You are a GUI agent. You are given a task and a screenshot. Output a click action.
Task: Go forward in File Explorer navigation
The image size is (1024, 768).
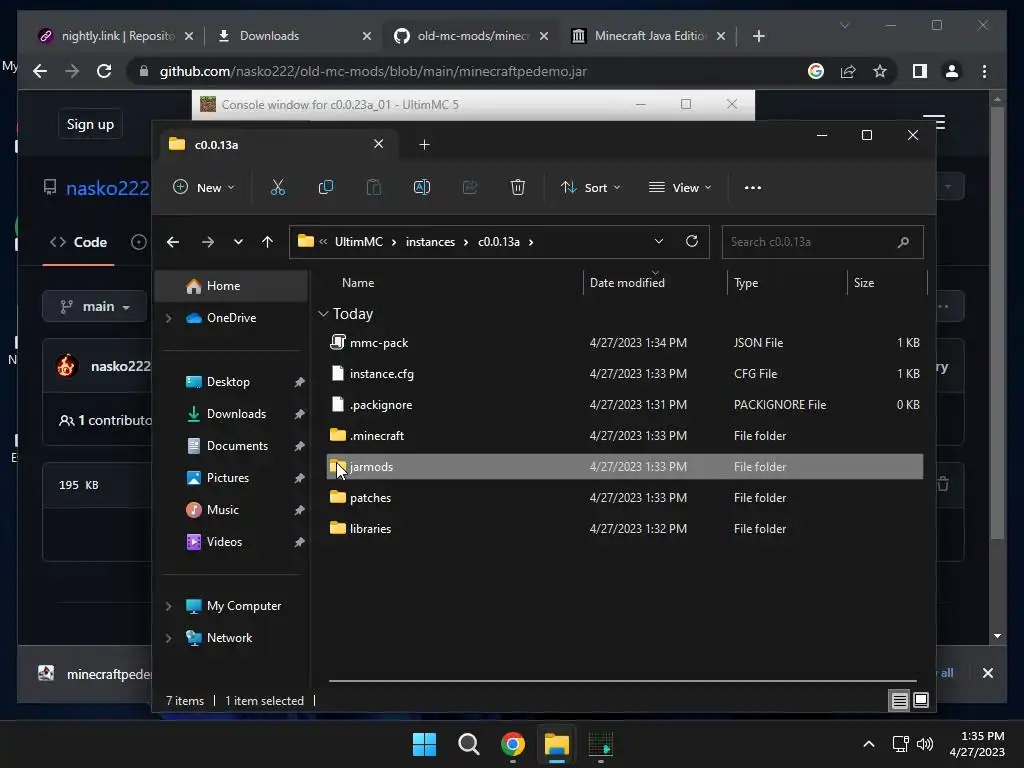click(x=208, y=242)
